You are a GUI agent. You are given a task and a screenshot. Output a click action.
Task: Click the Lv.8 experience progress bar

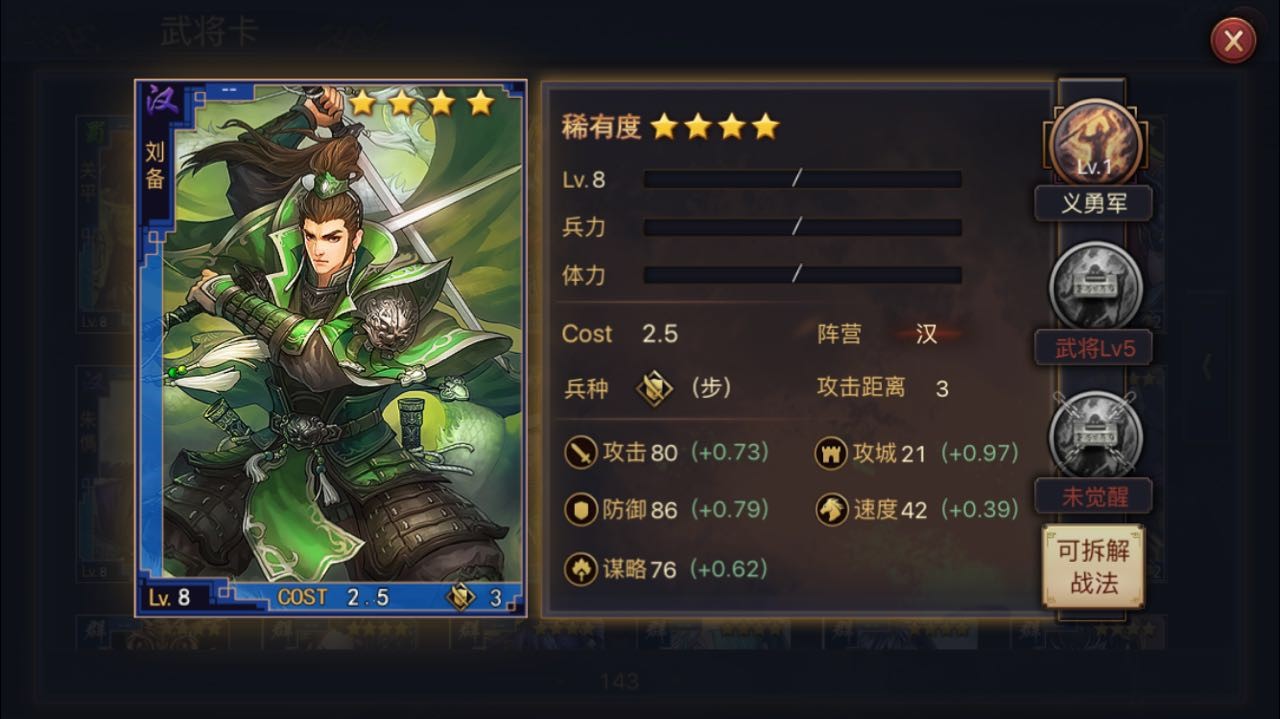(x=802, y=180)
